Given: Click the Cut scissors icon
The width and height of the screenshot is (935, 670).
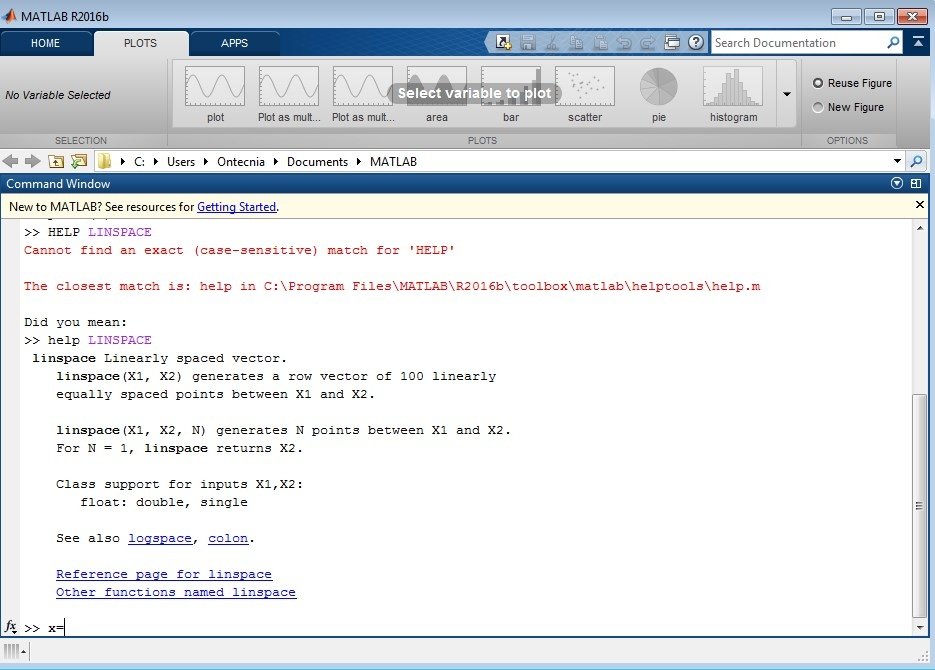Looking at the screenshot, I should click(552, 42).
